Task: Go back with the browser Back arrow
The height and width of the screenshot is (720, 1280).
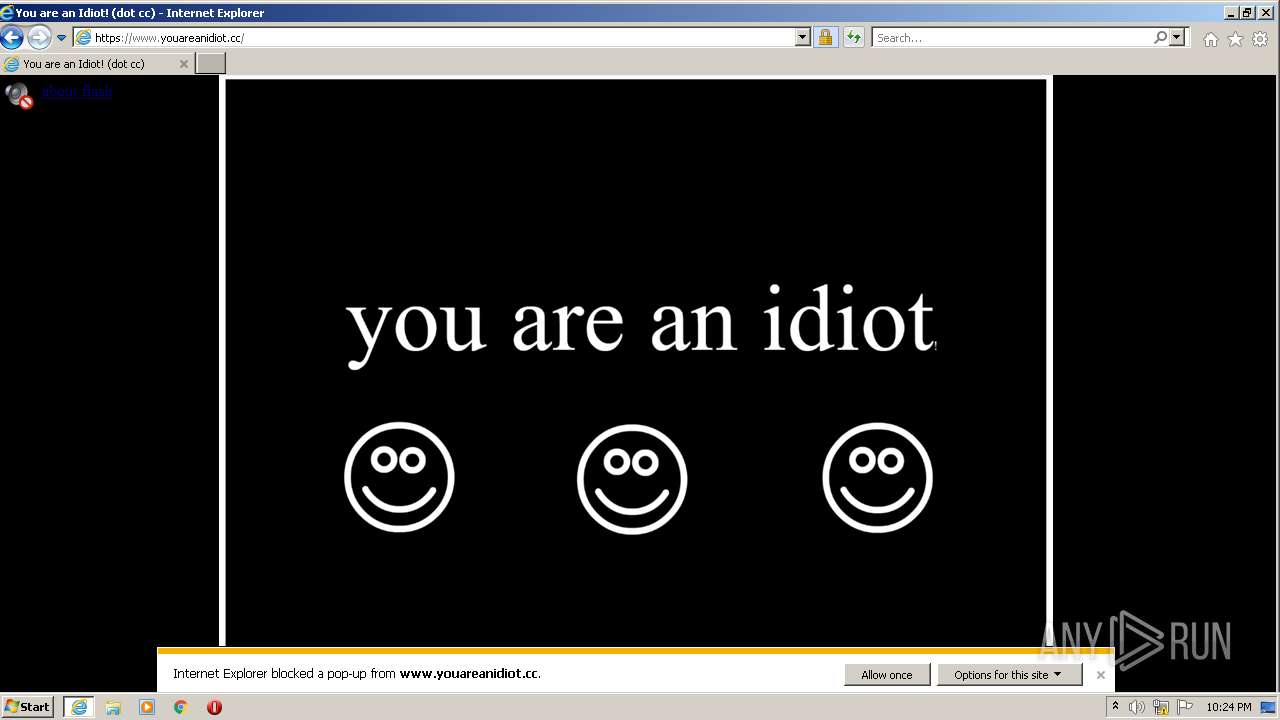Action: (12, 38)
